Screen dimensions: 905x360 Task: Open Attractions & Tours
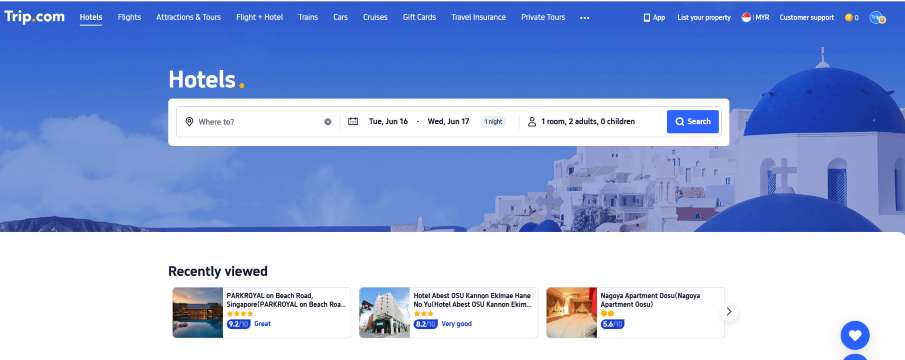click(188, 17)
